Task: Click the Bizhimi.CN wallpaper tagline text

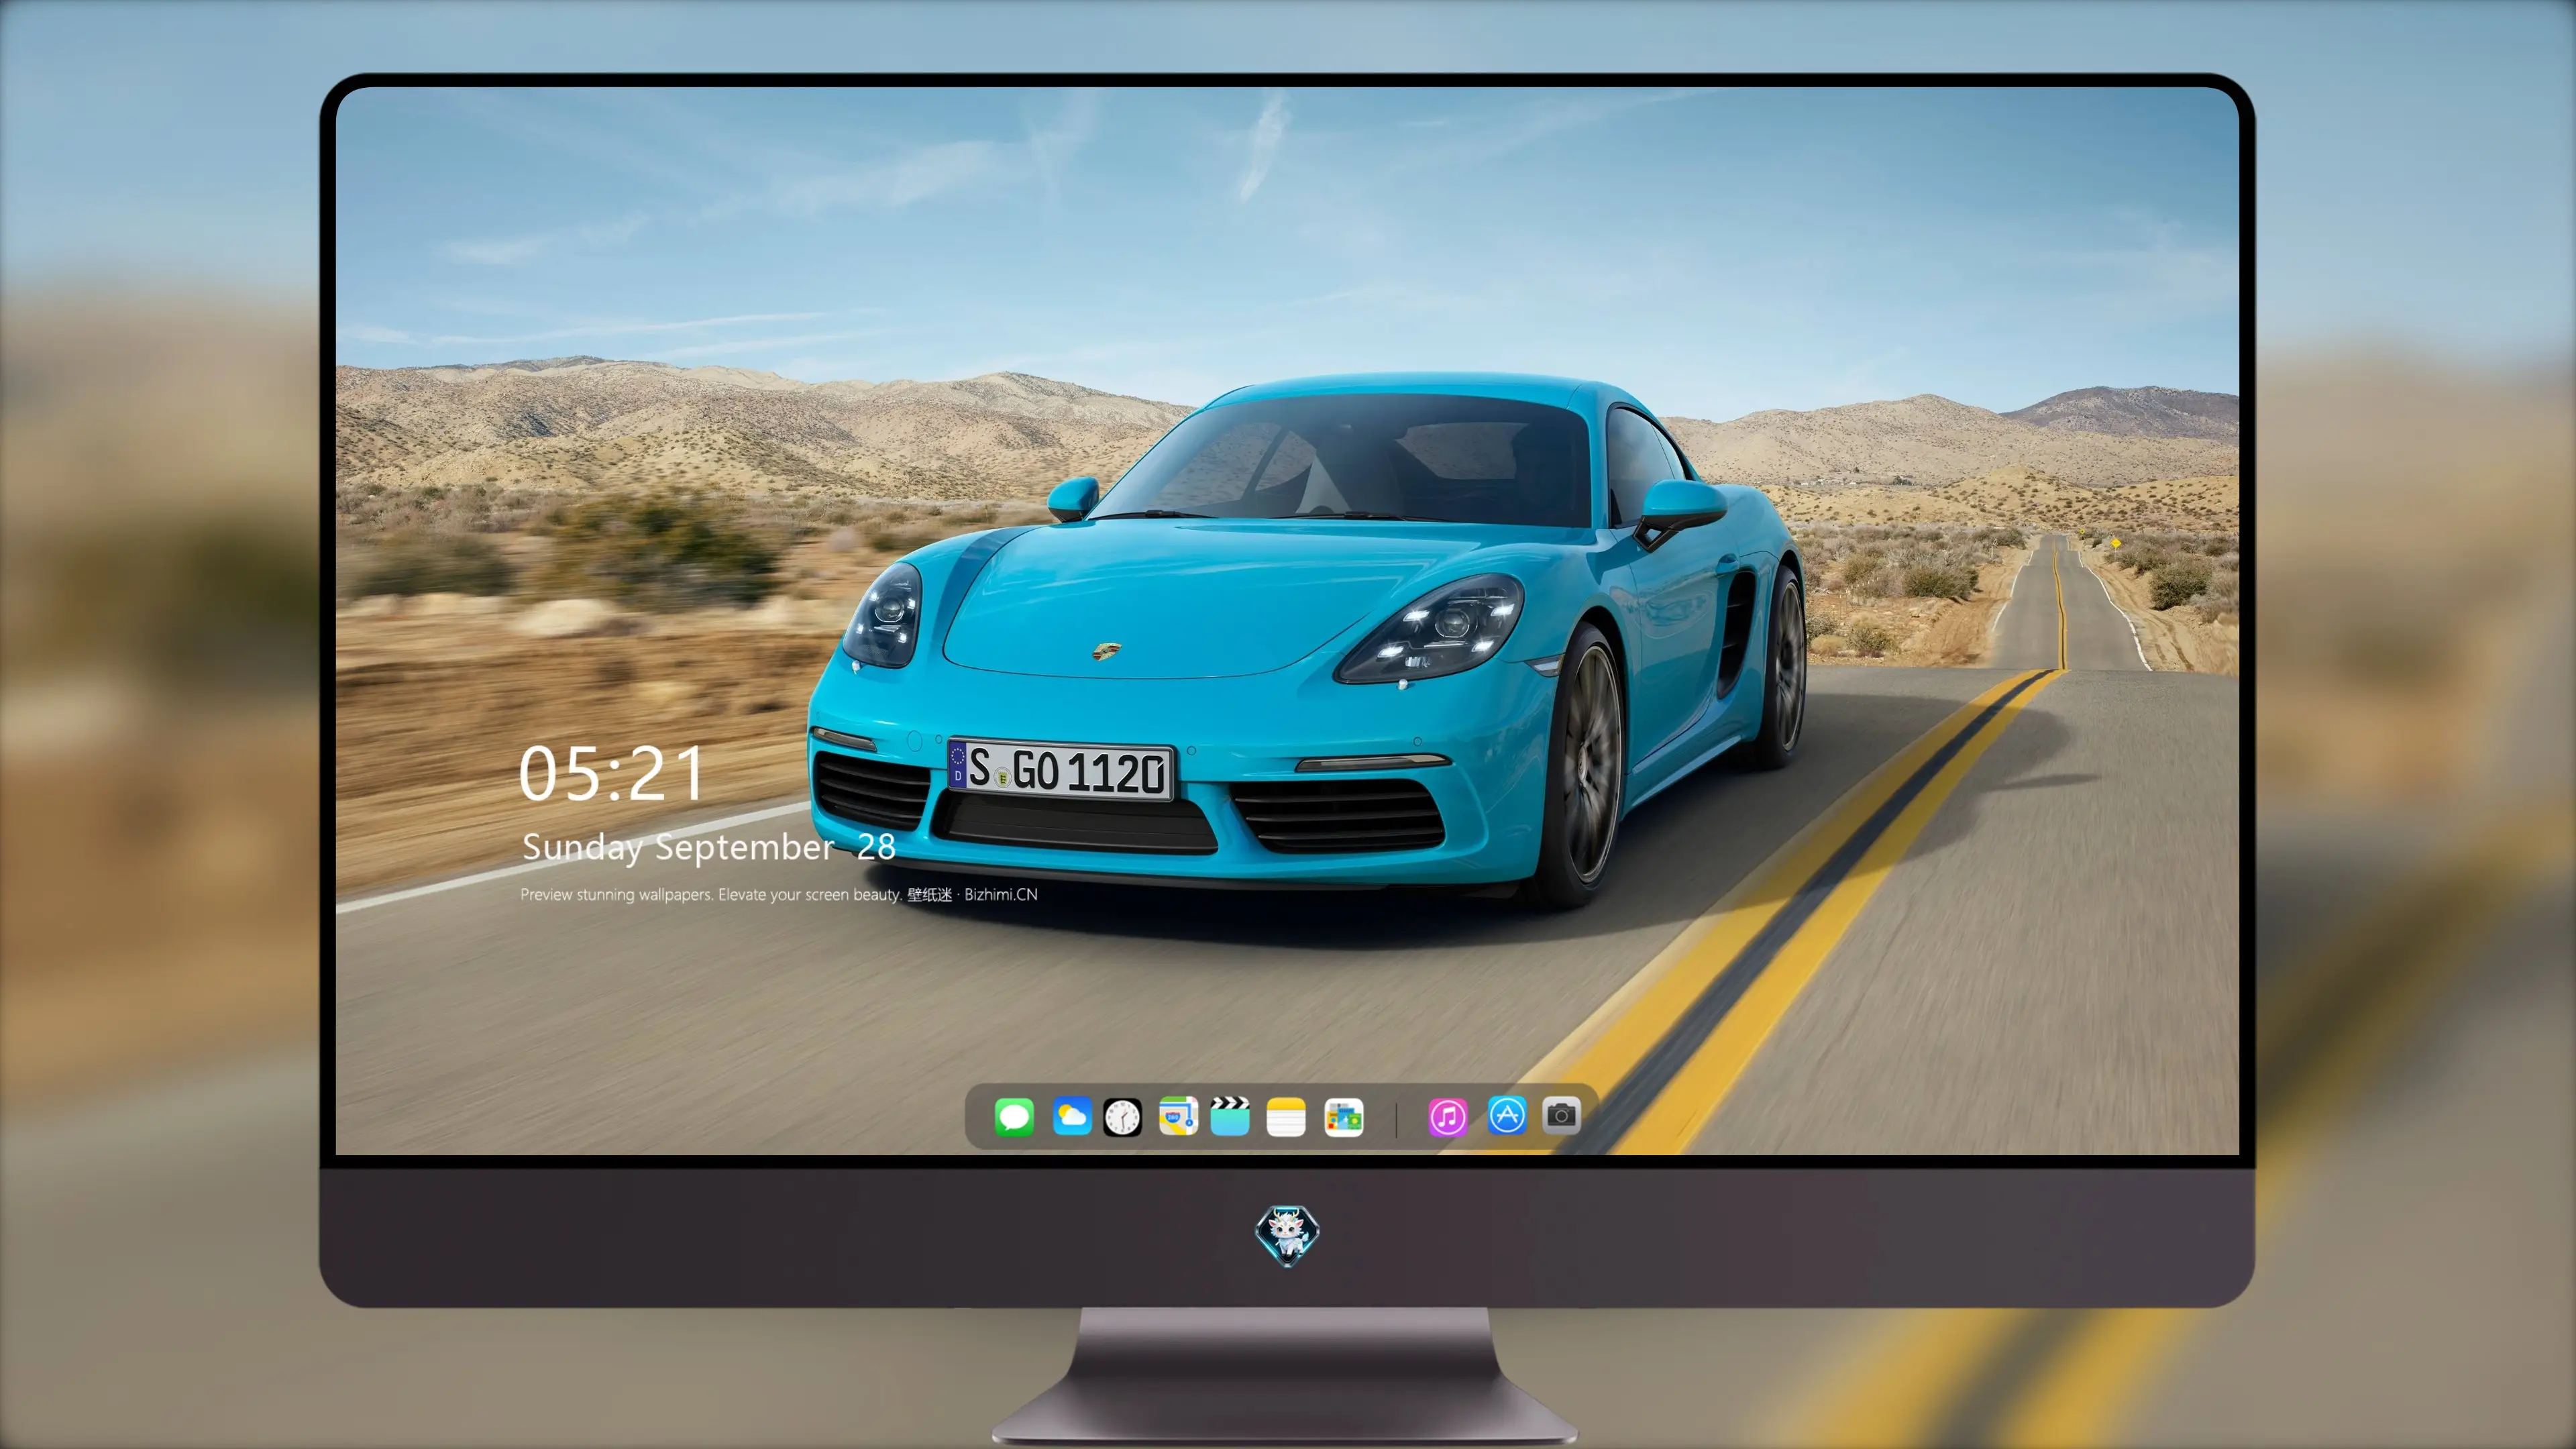Action: tap(779, 894)
